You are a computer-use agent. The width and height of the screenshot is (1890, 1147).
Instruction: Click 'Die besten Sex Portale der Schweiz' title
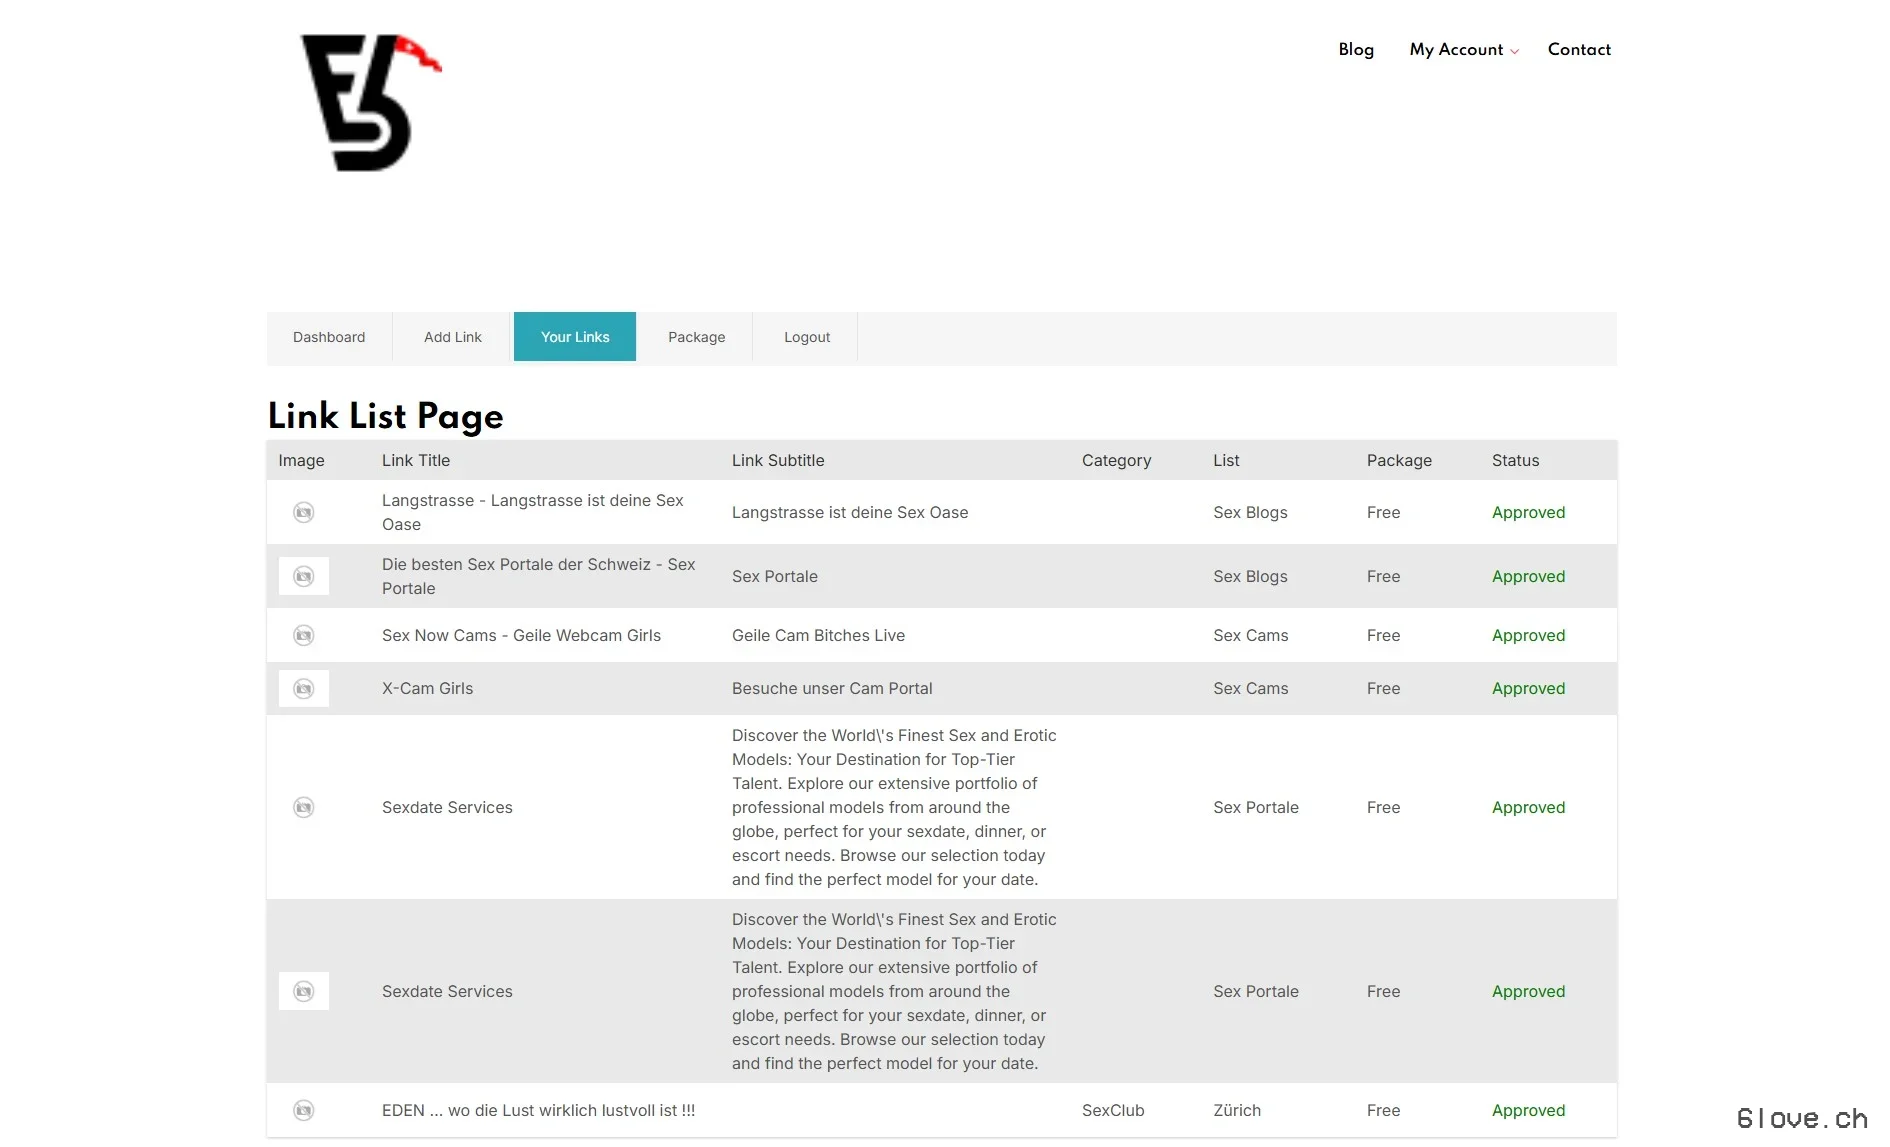click(x=539, y=576)
